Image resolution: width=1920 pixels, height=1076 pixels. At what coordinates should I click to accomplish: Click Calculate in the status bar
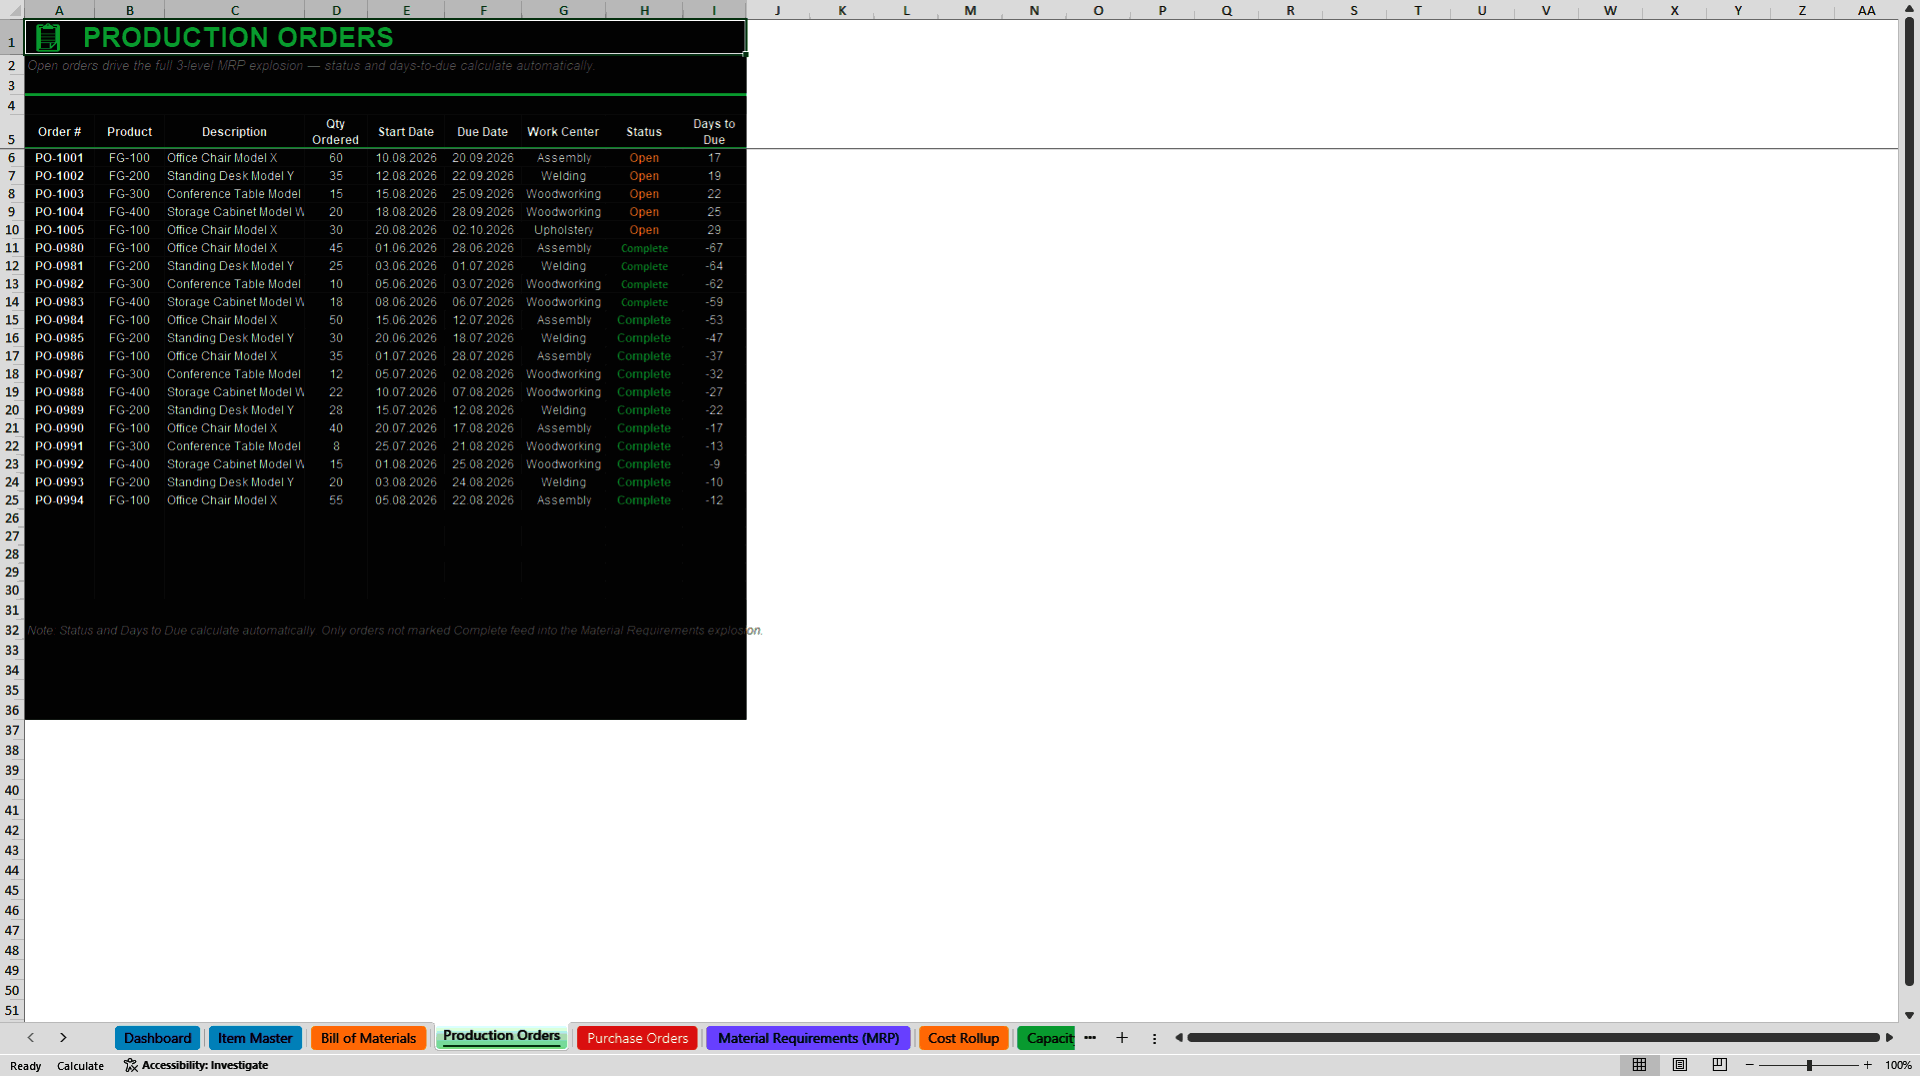[80, 1066]
